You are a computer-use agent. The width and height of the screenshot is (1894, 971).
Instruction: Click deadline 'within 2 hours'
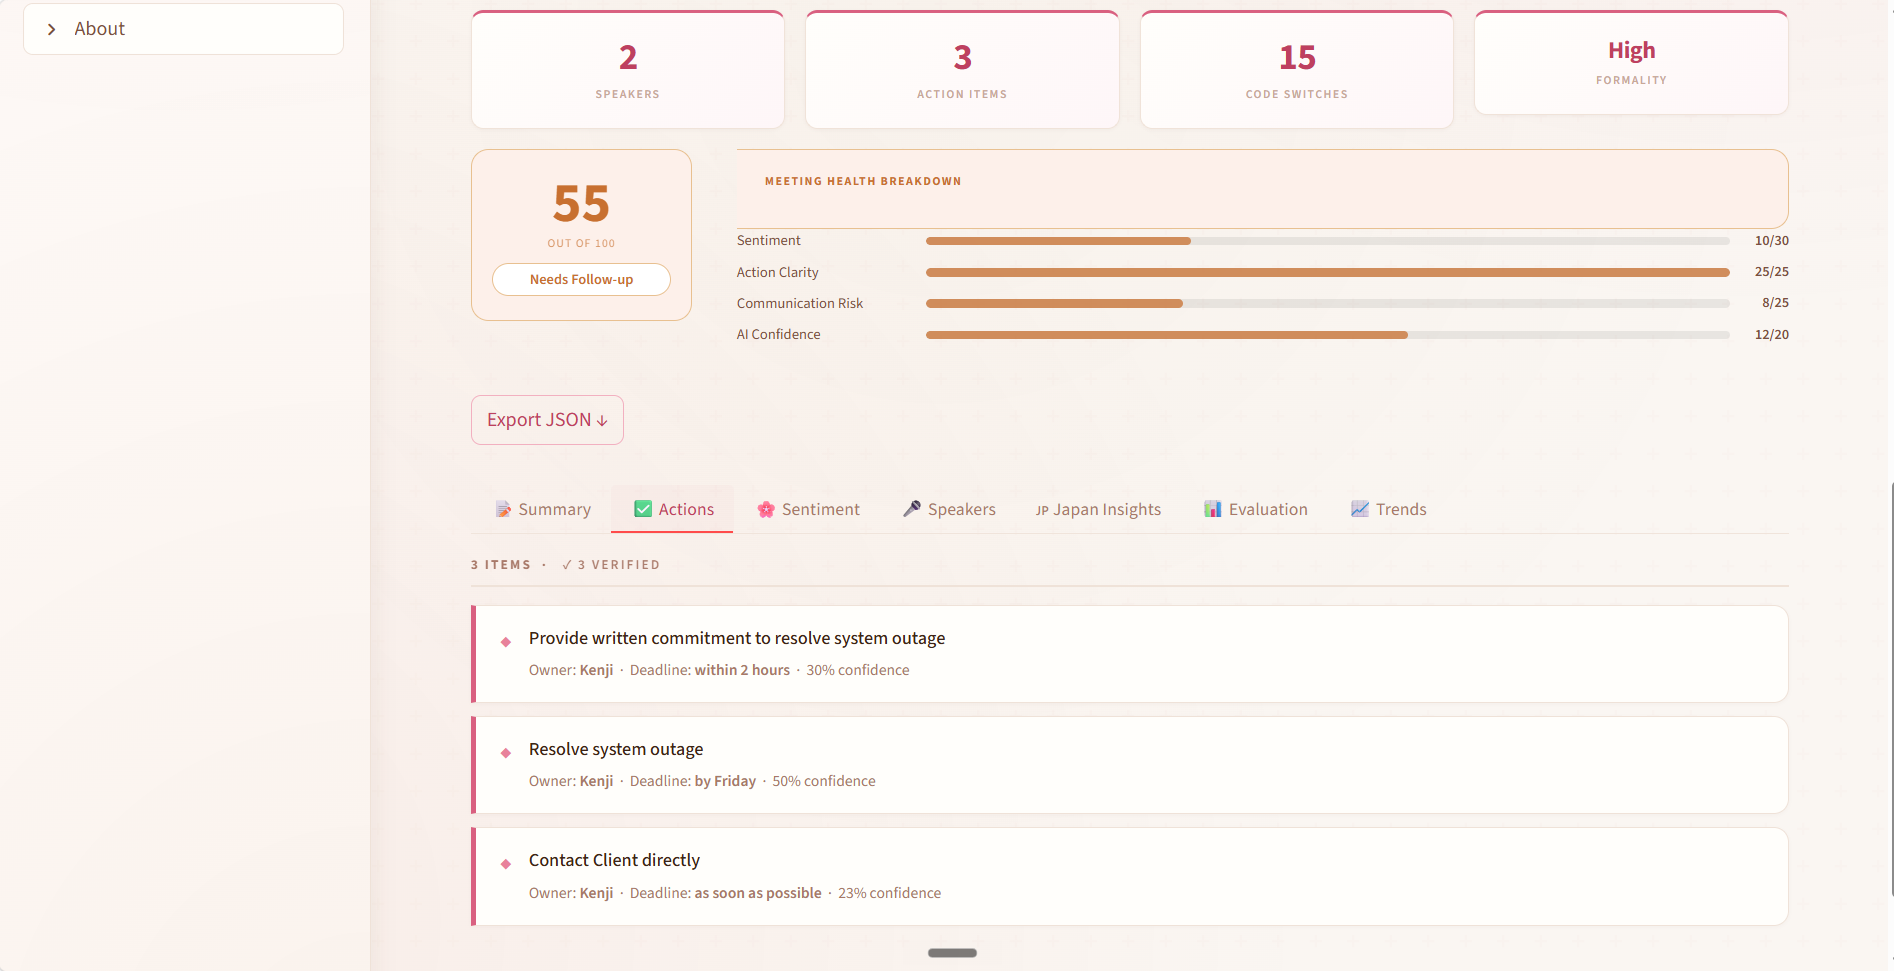tap(742, 670)
